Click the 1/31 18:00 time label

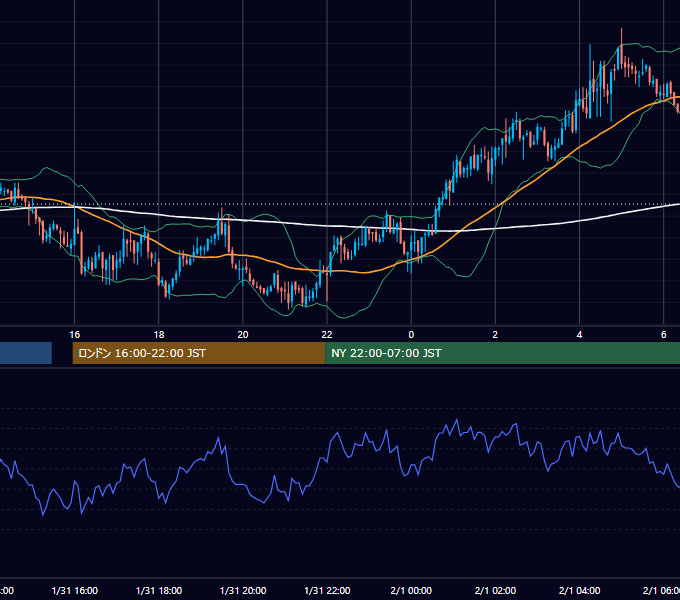159,590
